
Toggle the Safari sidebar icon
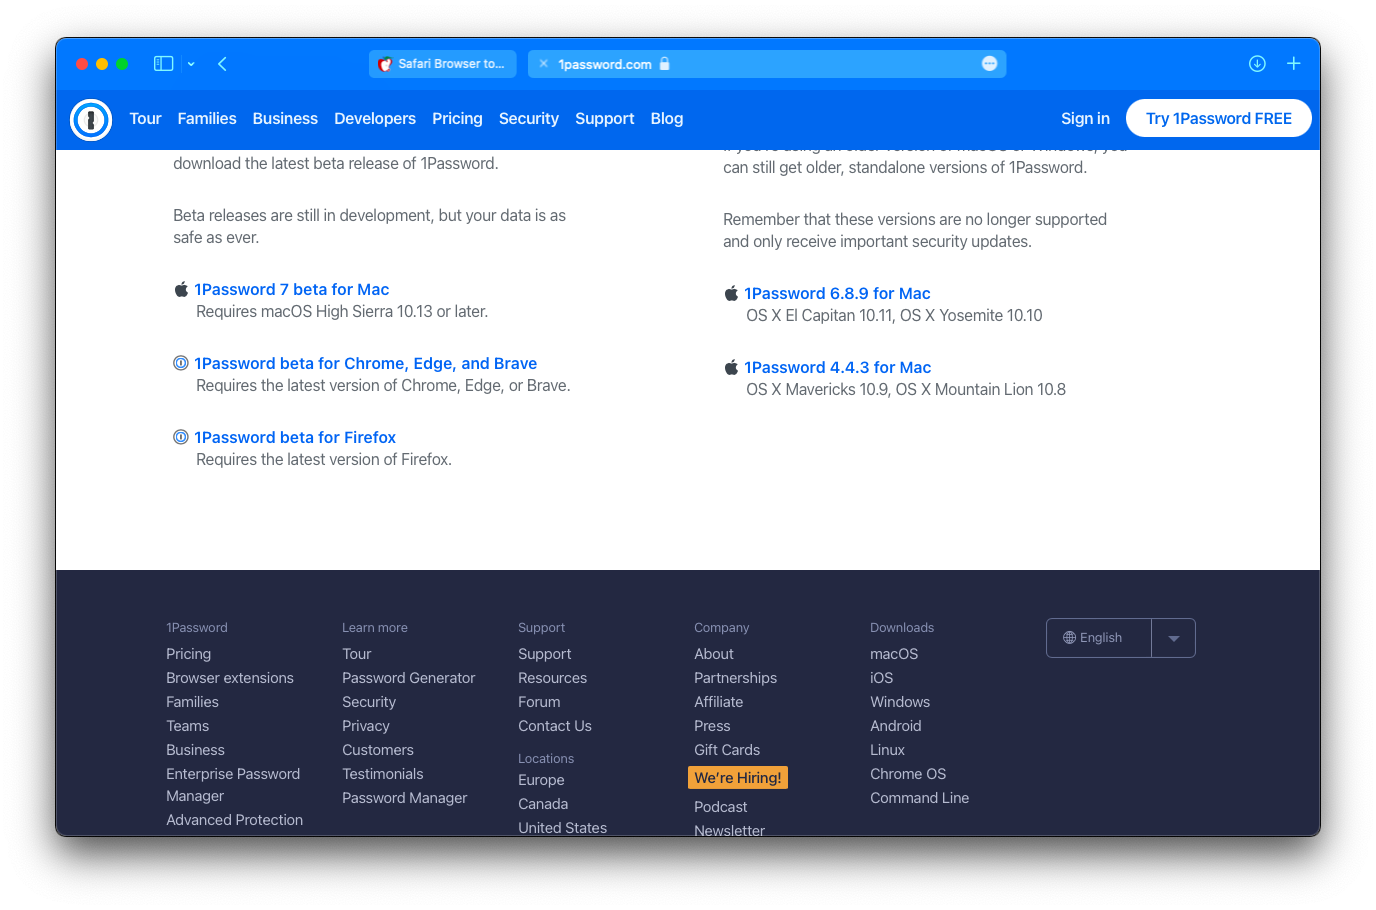tap(163, 64)
